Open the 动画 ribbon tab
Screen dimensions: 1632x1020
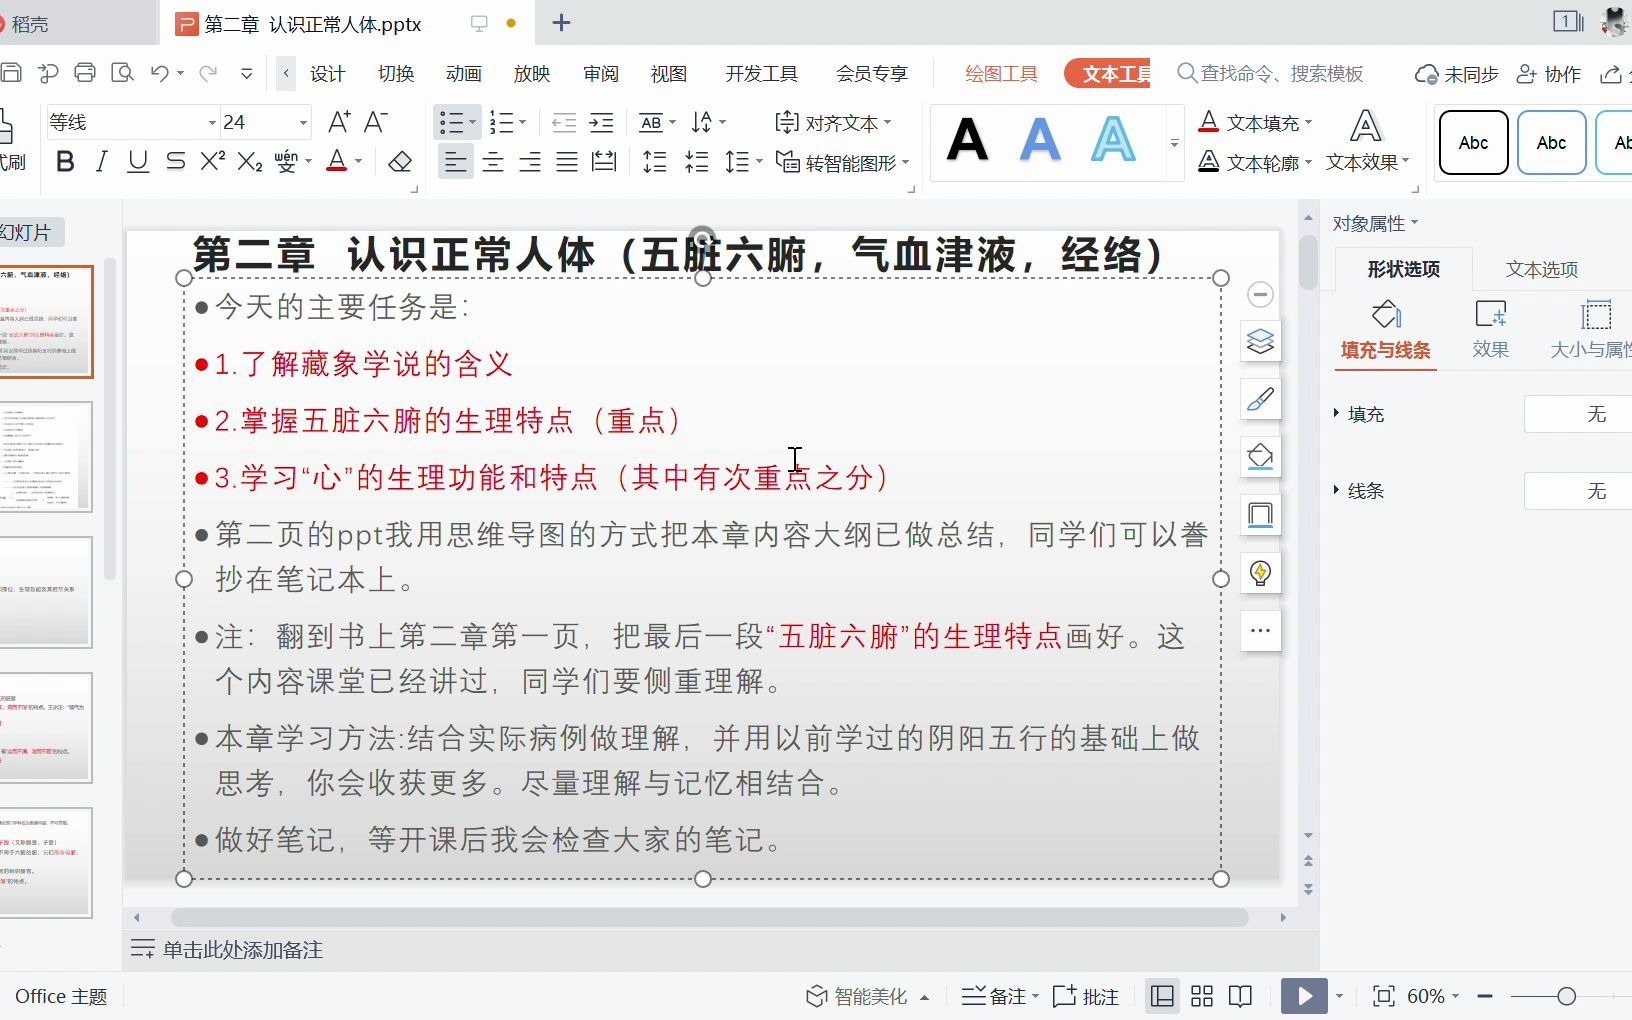click(x=464, y=74)
